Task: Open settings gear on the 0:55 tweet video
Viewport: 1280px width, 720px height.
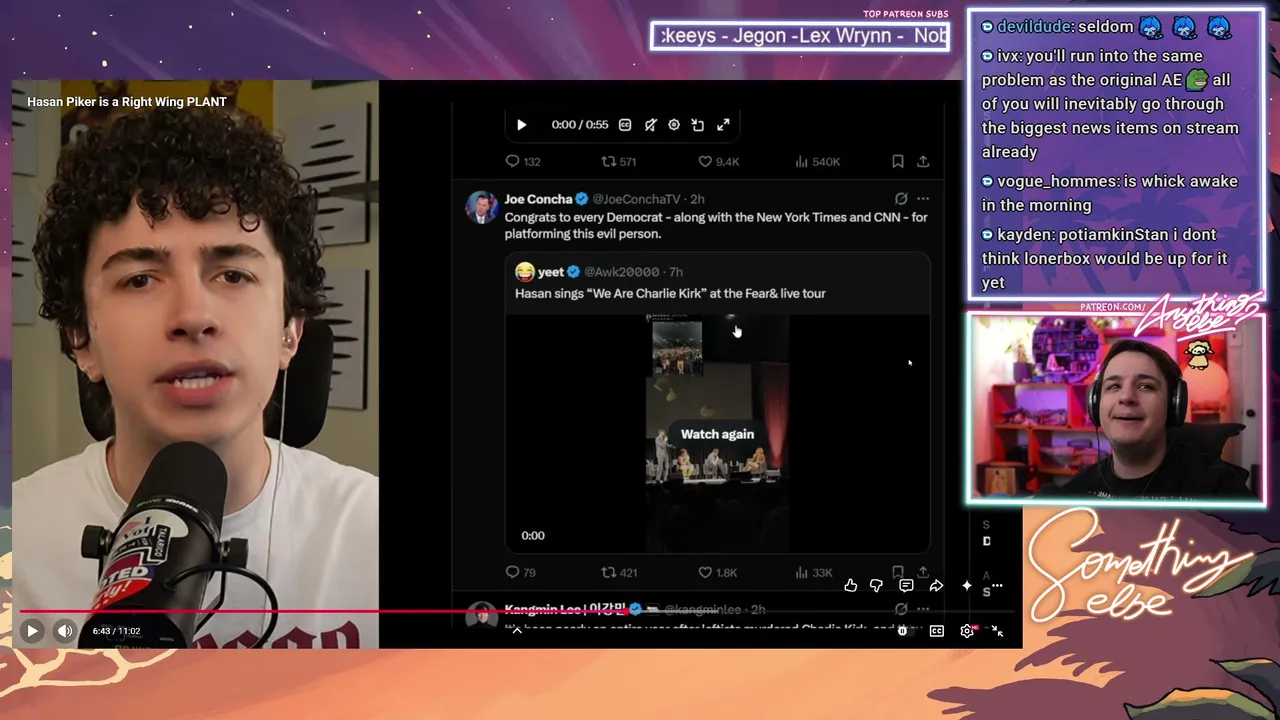Action: pos(674,125)
